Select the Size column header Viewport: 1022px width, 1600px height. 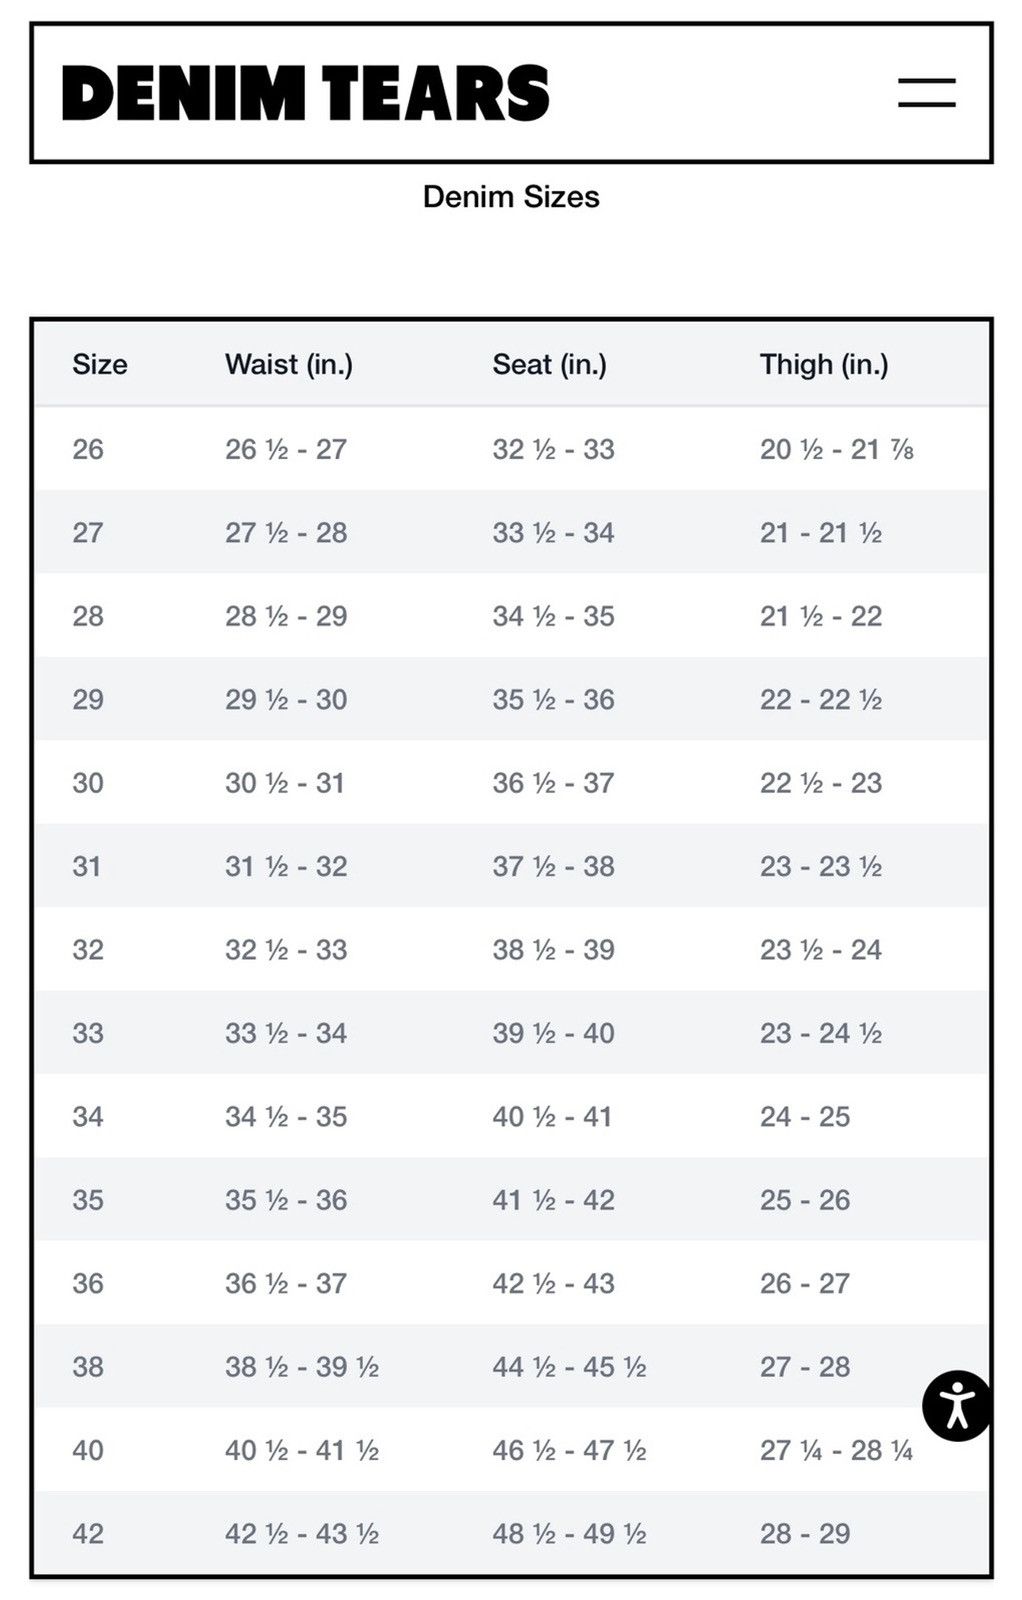point(100,364)
